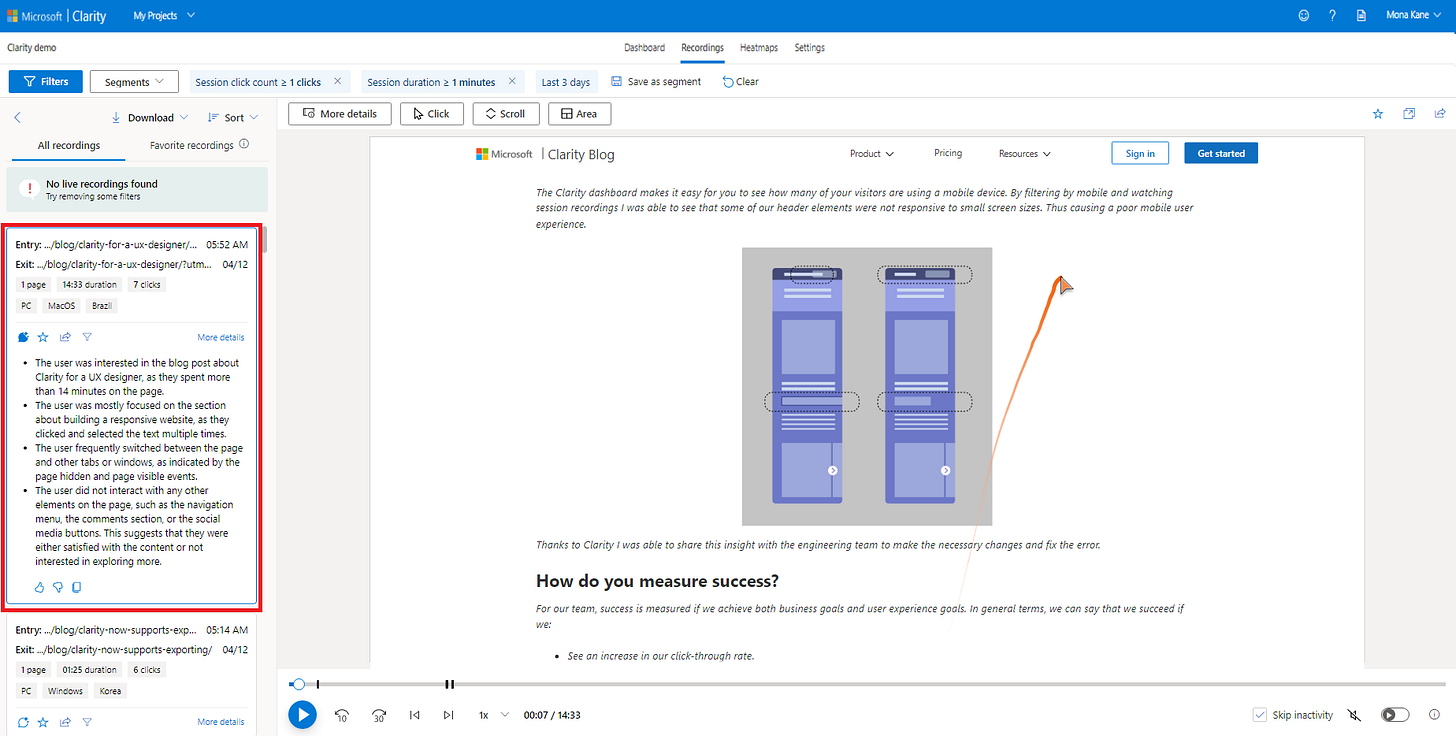
Task: Click the session insights icon in first recording
Action: pyautogui.click(x=24, y=337)
